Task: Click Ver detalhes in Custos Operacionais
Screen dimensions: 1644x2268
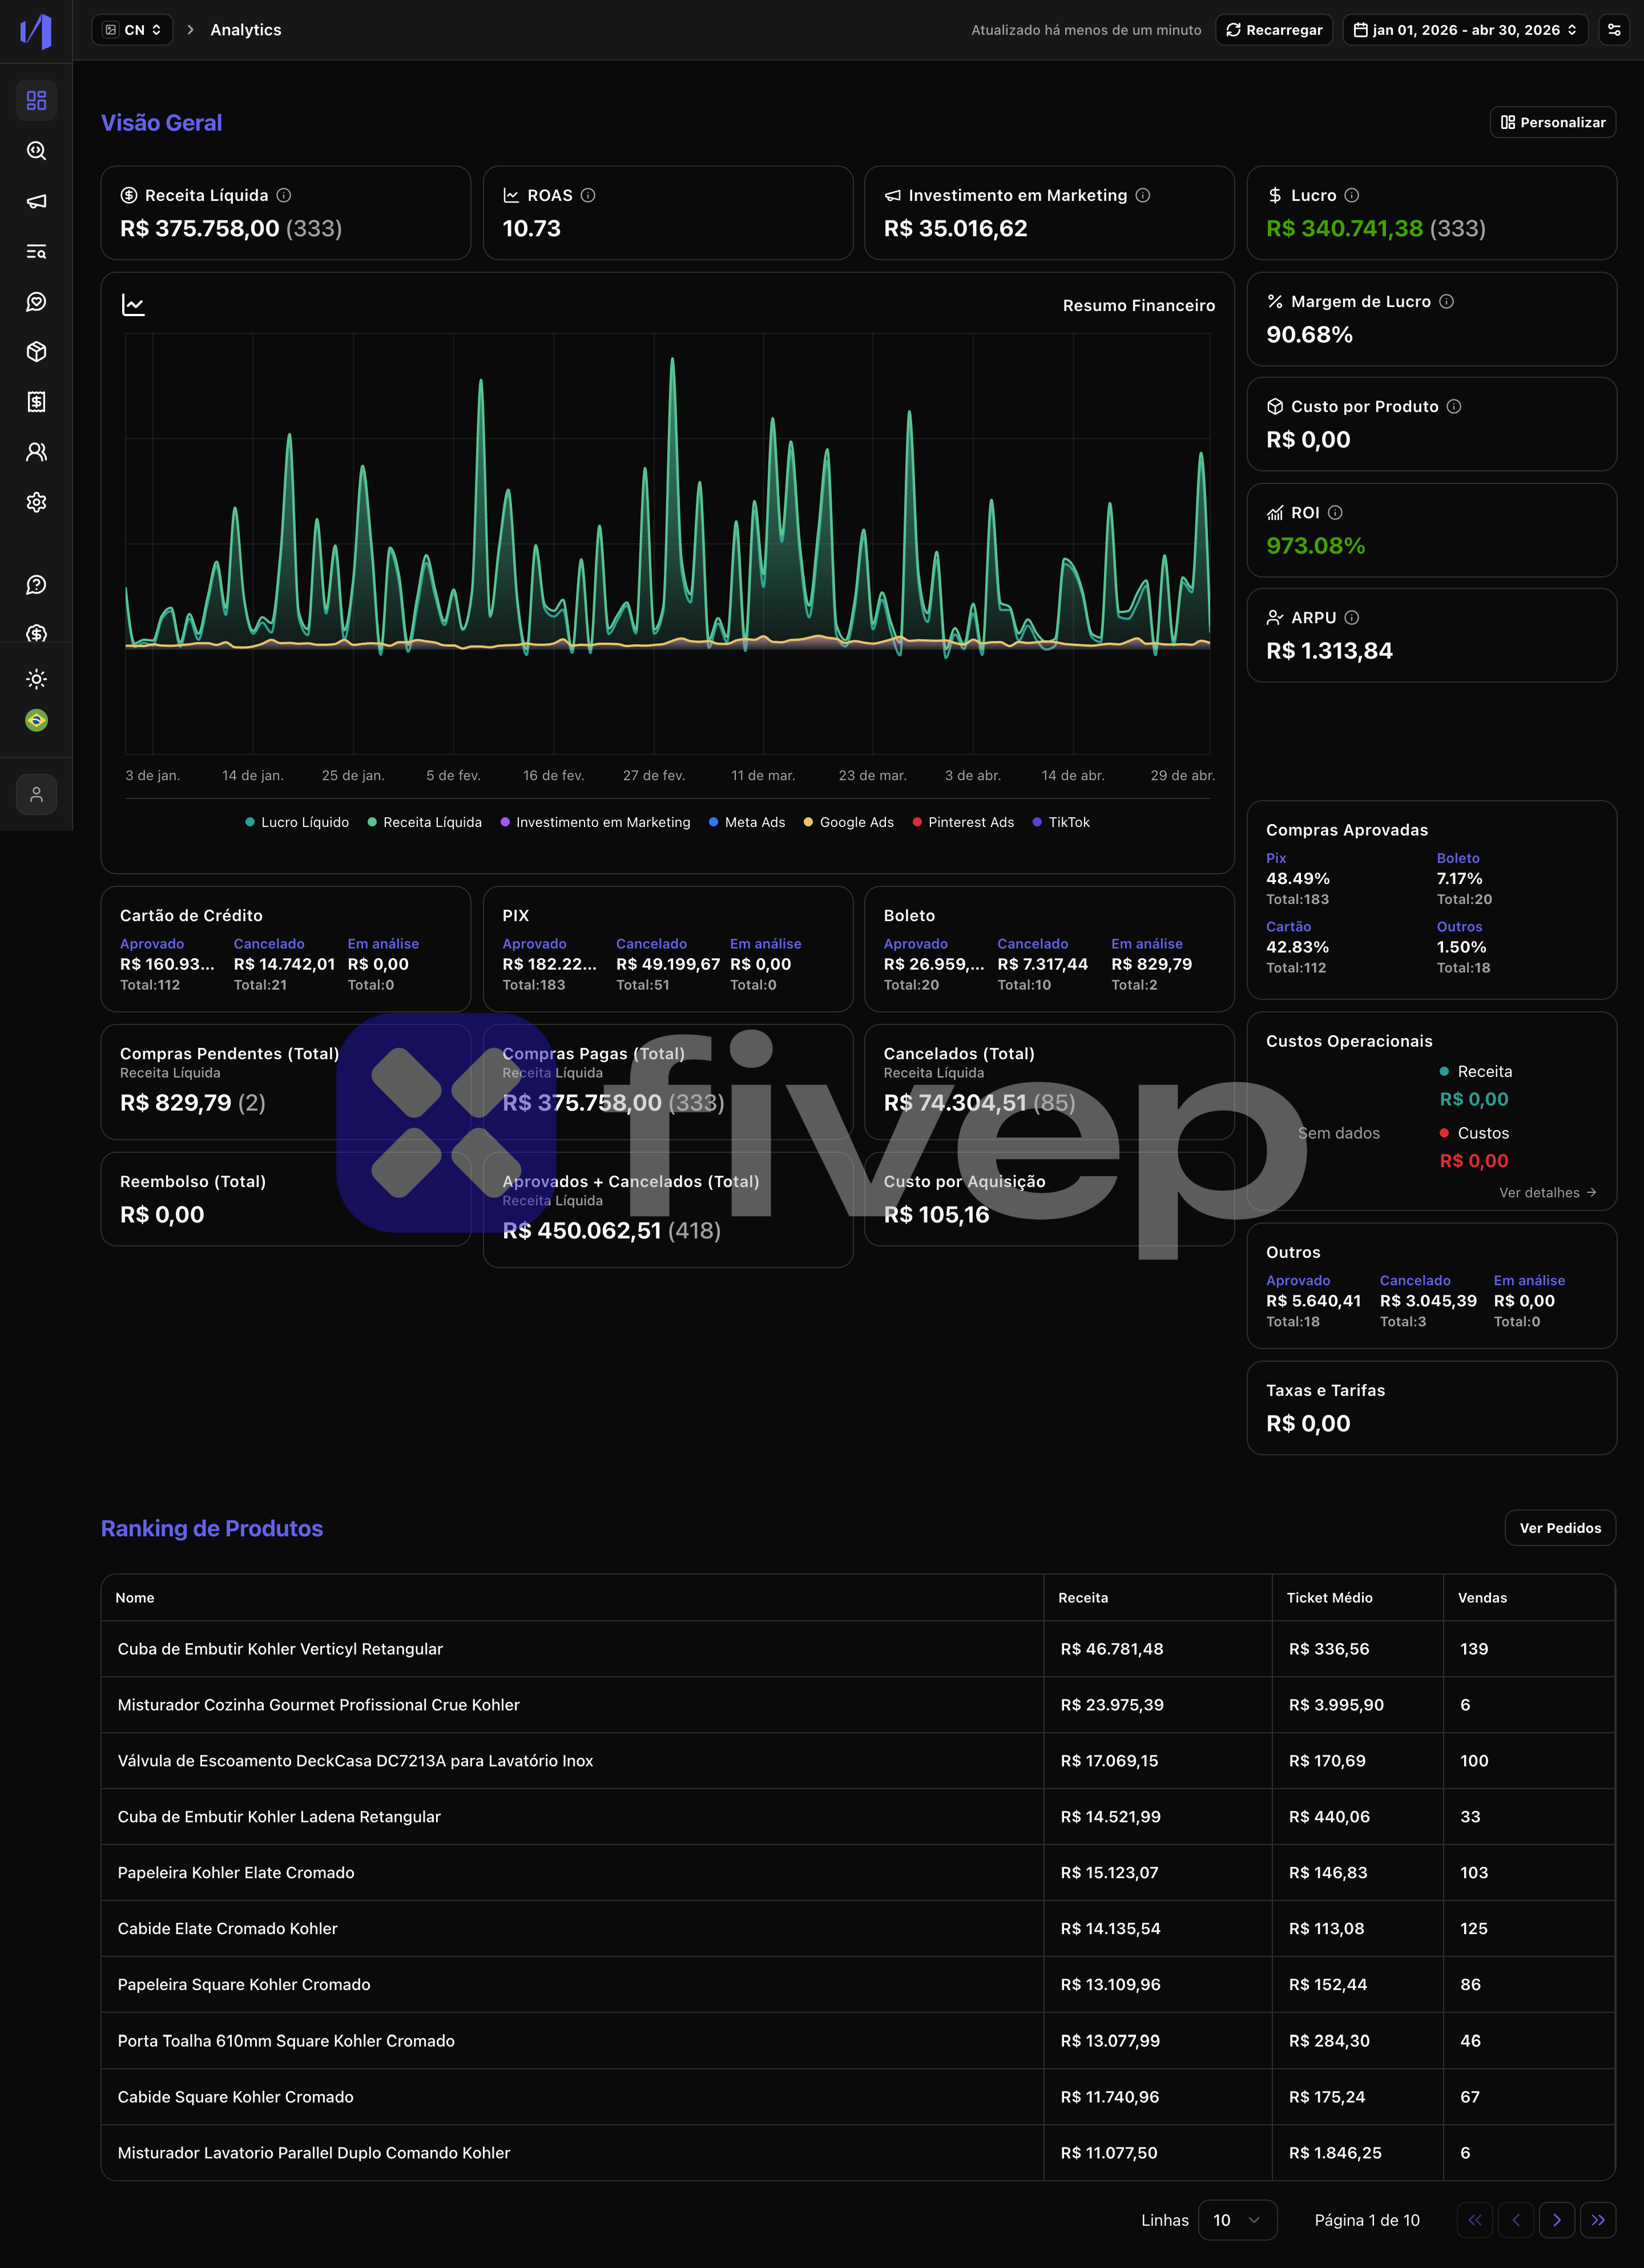Action: pyautogui.click(x=1547, y=1192)
